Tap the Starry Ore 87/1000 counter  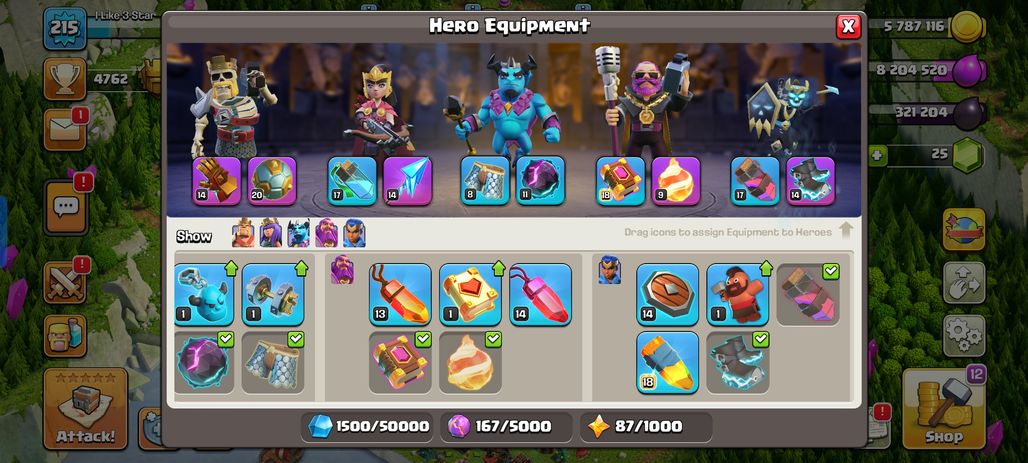click(x=646, y=426)
